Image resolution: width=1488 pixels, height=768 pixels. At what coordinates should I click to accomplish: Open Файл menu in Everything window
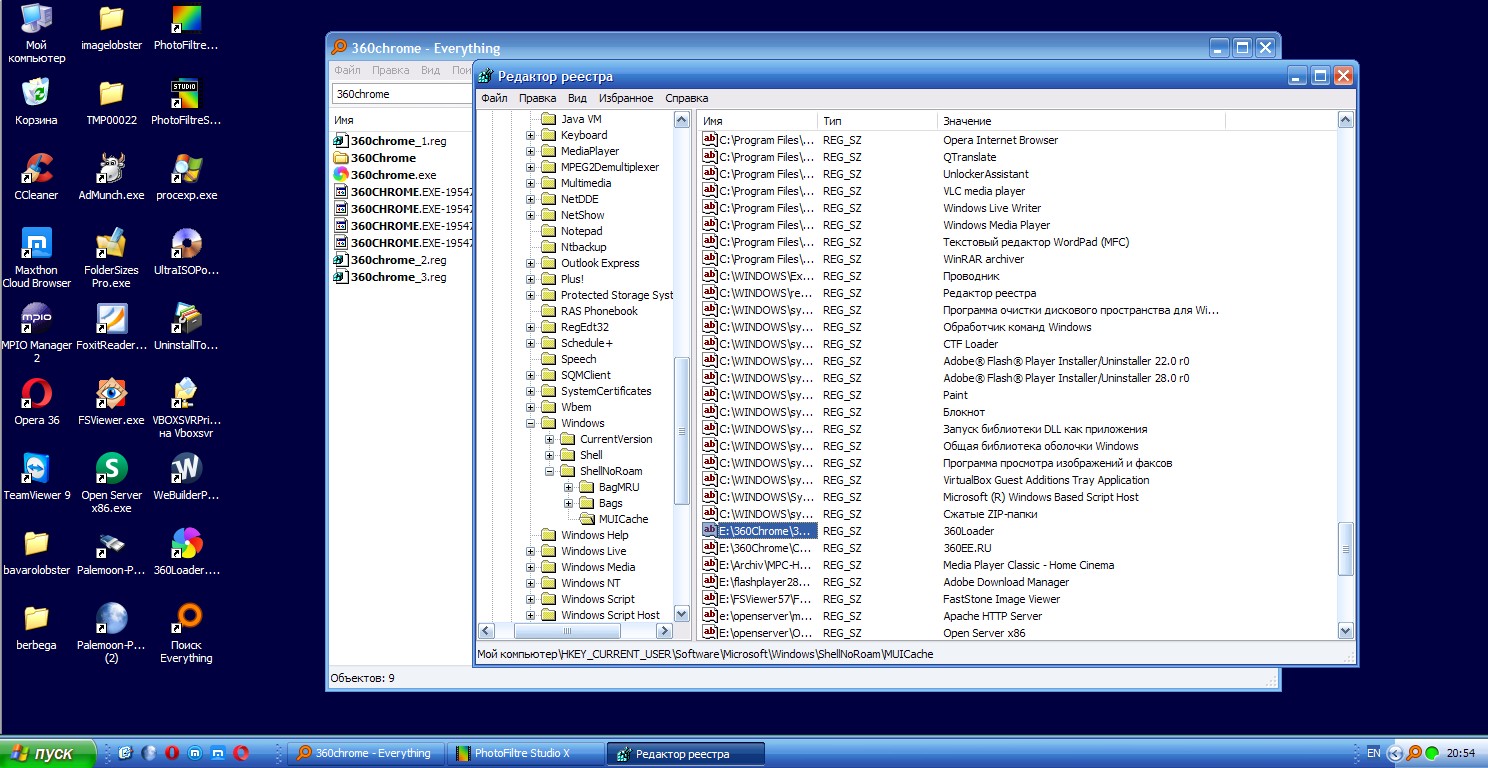[x=347, y=70]
